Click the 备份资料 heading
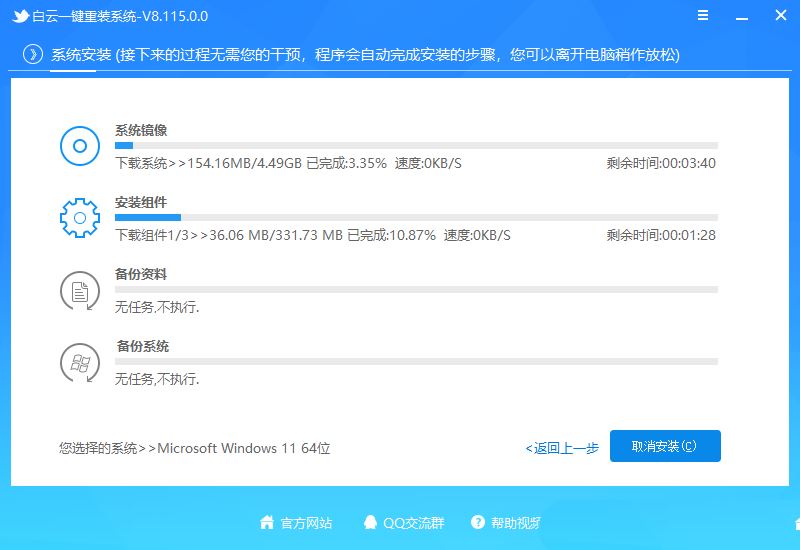Screen dimensions: 800x550 pyautogui.click(x=141, y=274)
